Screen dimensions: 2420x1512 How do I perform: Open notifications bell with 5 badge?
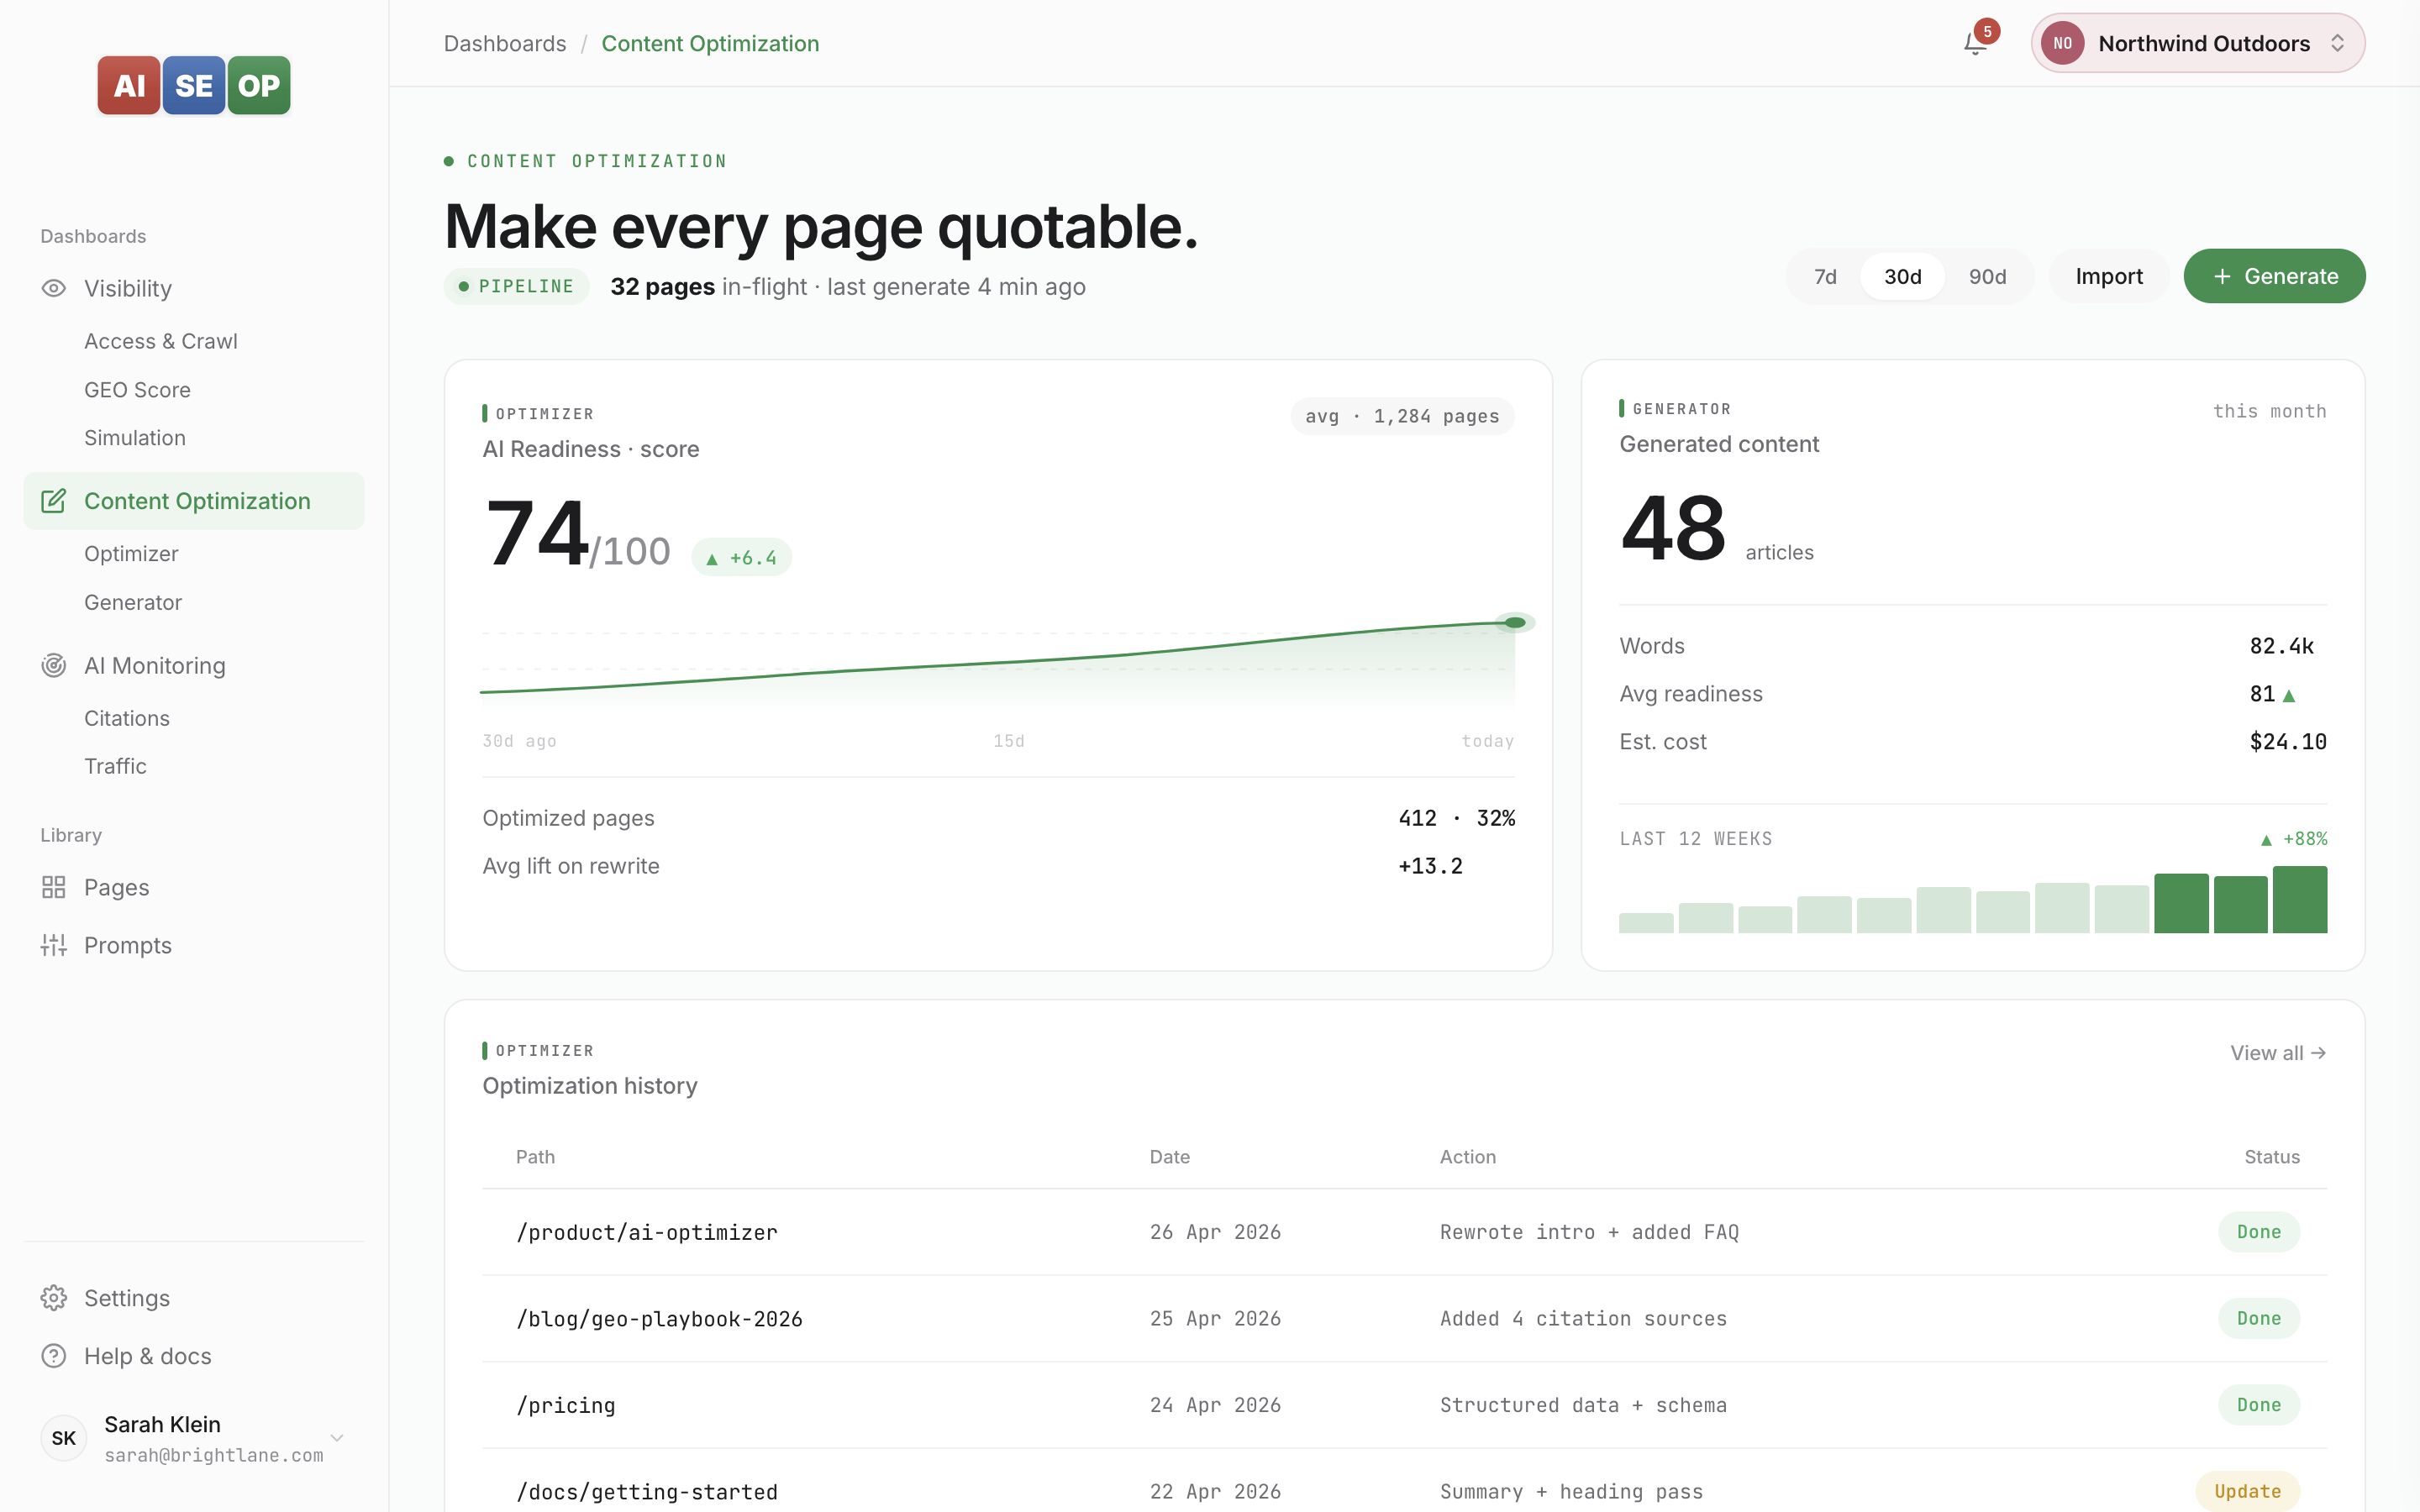click(x=1976, y=43)
